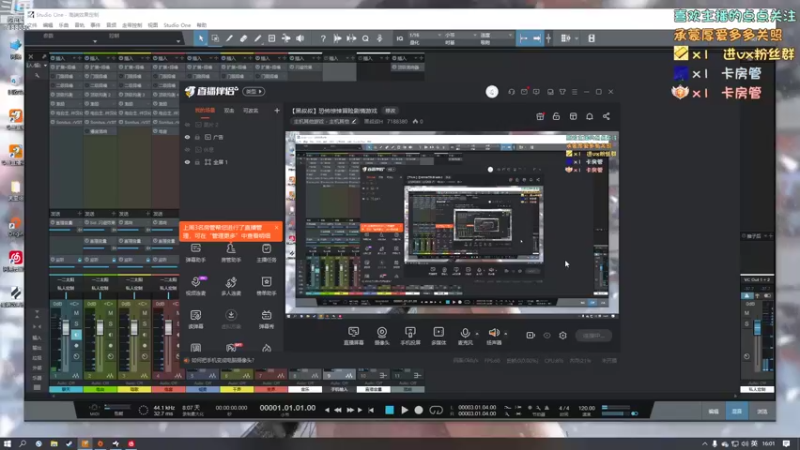Select the Listen speaker tool in Studio One
The width and height of the screenshot is (800, 450).
[300, 38]
